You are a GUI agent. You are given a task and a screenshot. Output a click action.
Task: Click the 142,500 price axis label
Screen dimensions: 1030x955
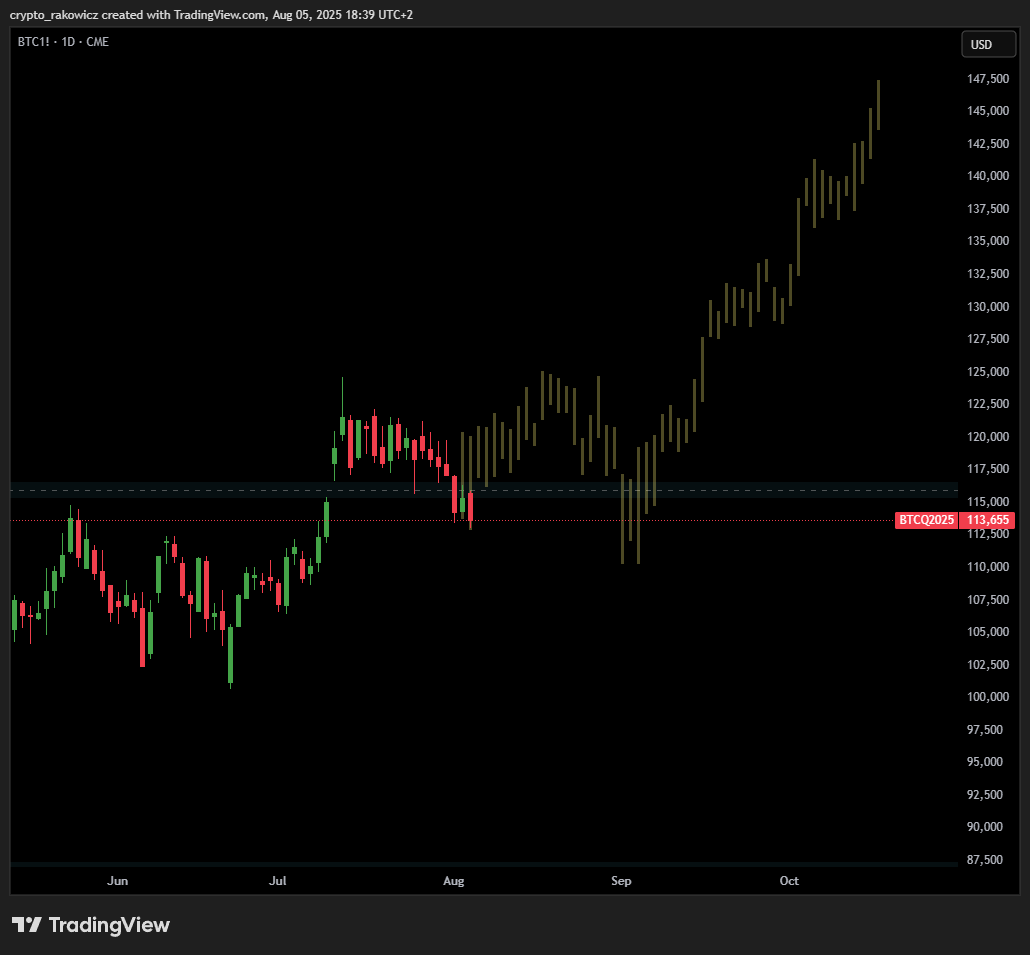pyautogui.click(x=988, y=144)
